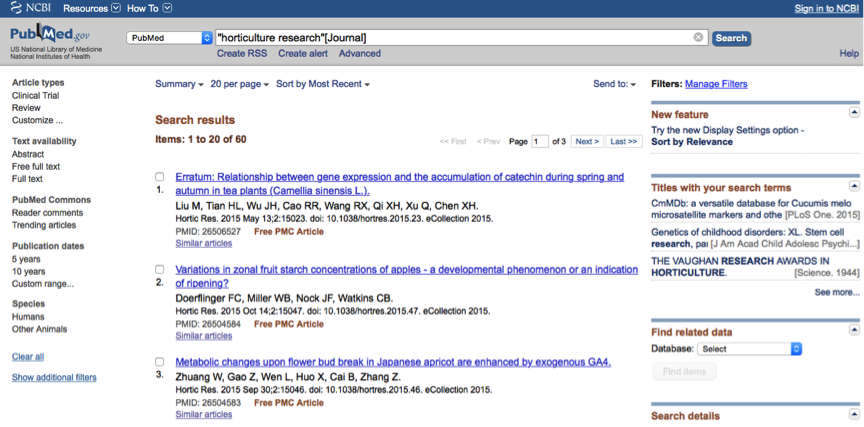Click the Manage Filters link

click(716, 84)
